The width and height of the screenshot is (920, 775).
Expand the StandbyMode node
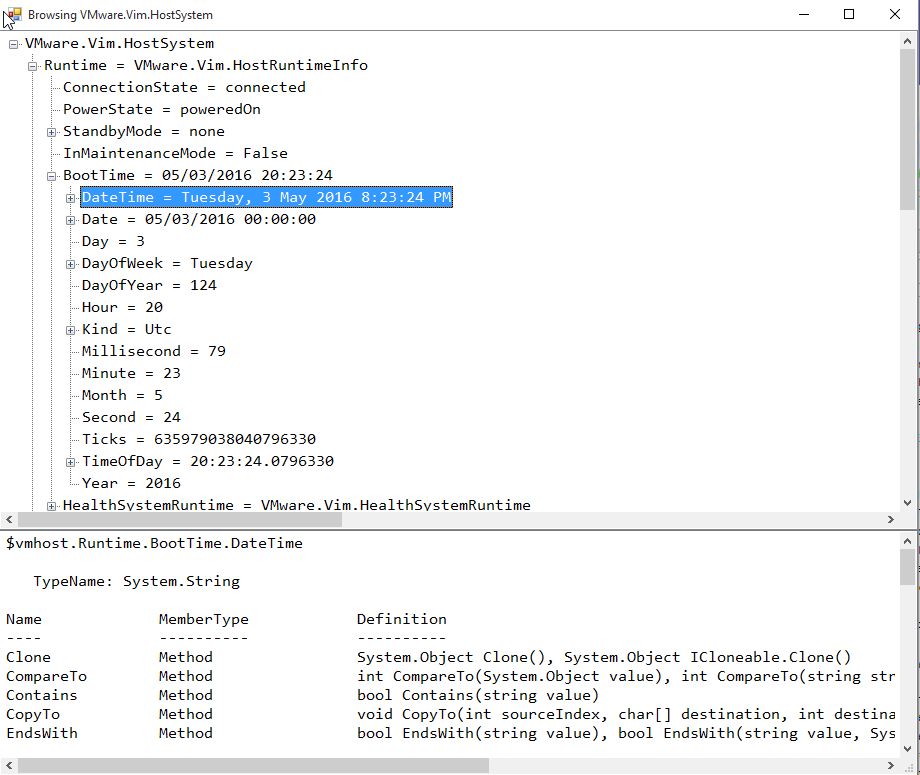click(52, 133)
